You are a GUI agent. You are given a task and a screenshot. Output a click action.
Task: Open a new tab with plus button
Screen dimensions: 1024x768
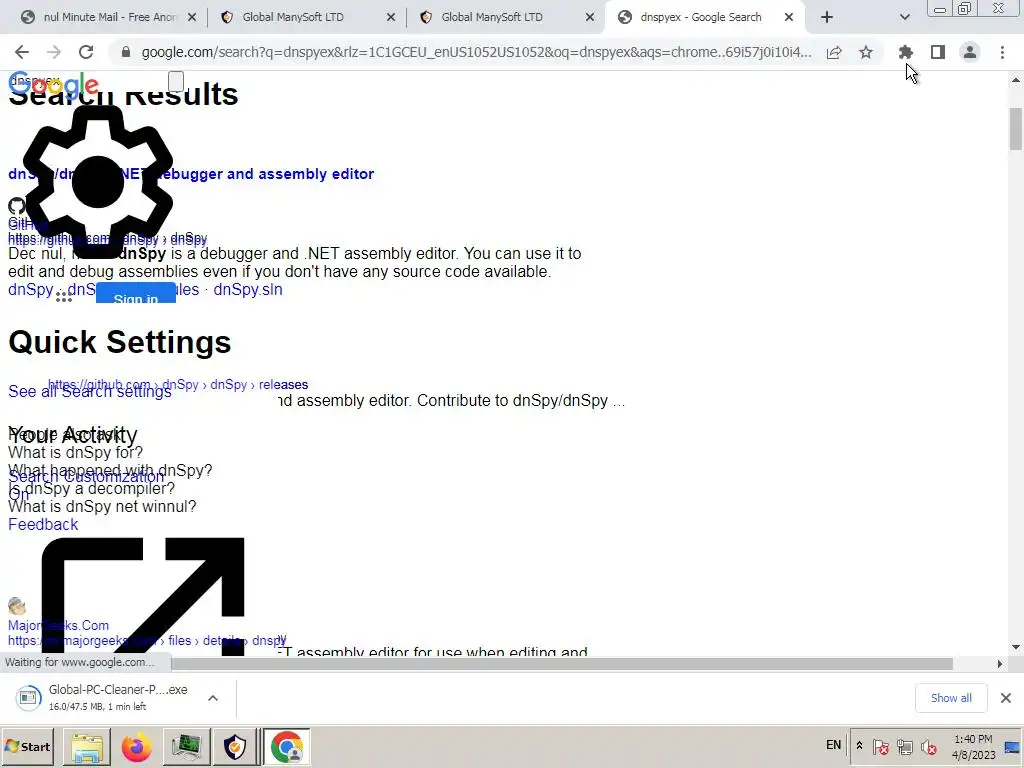pyautogui.click(x=827, y=17)
